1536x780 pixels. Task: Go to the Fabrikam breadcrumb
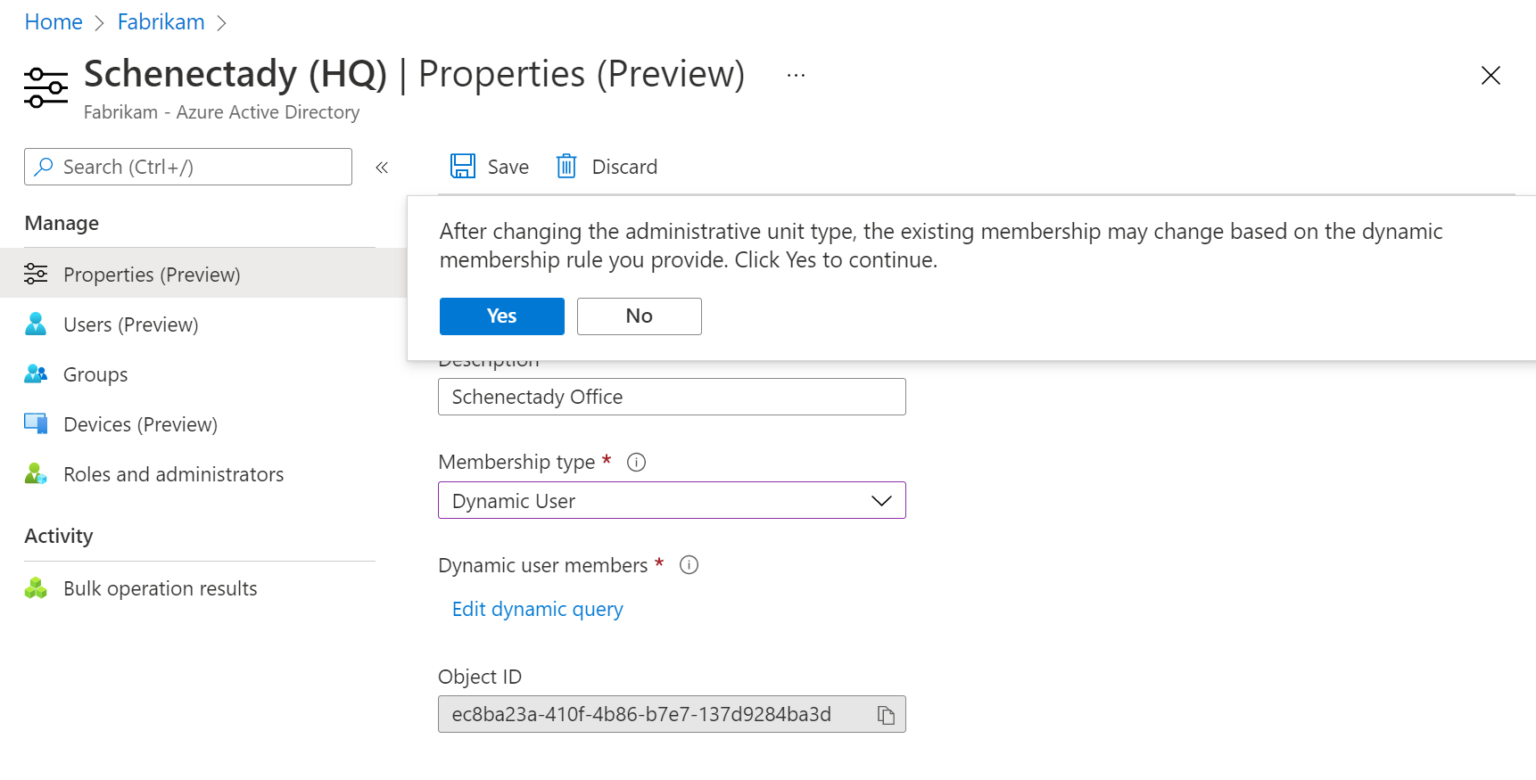(161, 22)
